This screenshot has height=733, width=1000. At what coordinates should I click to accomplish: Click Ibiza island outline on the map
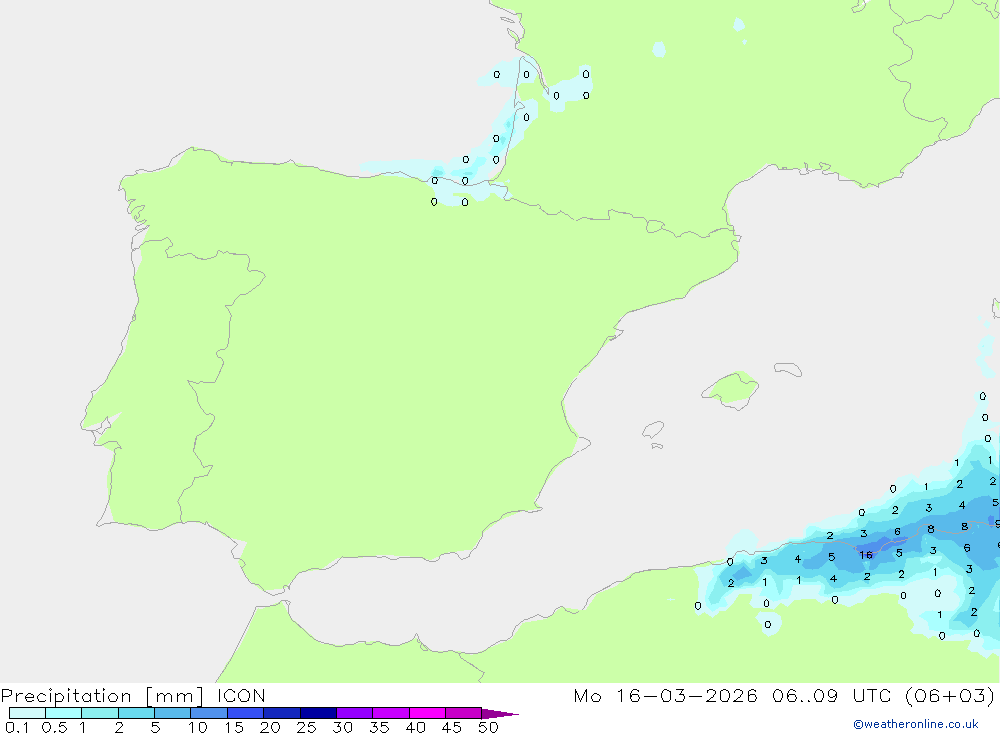(653, 430)
